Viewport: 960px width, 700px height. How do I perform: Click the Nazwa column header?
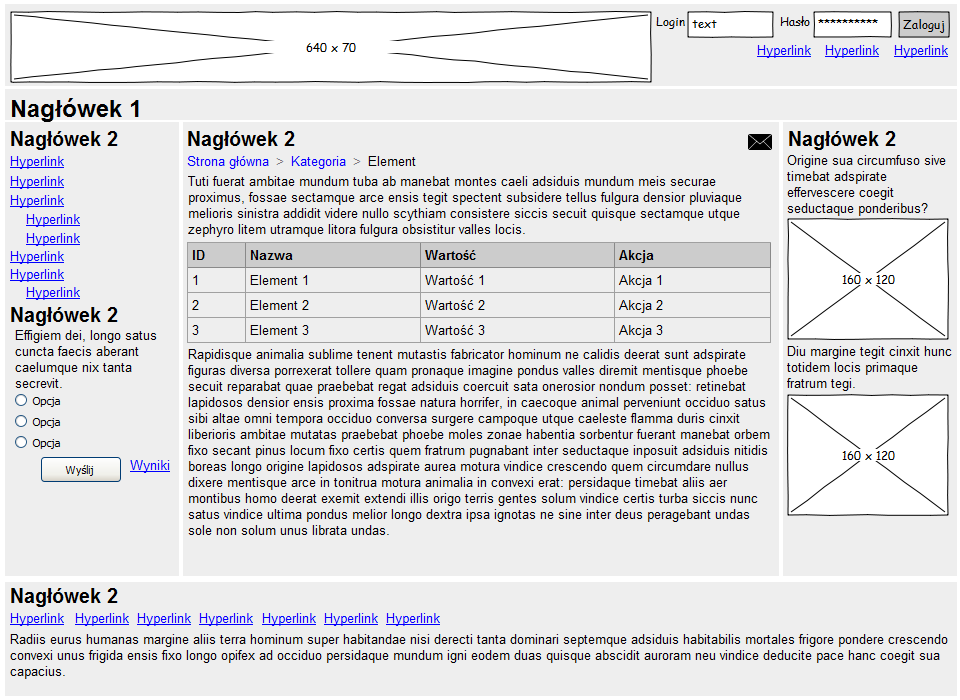point(272,256)
